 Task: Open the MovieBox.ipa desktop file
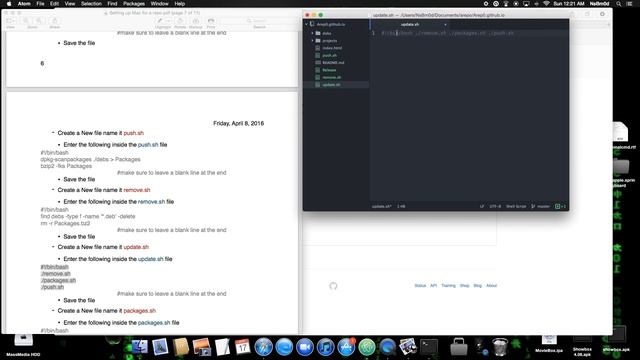coord(549,343)
